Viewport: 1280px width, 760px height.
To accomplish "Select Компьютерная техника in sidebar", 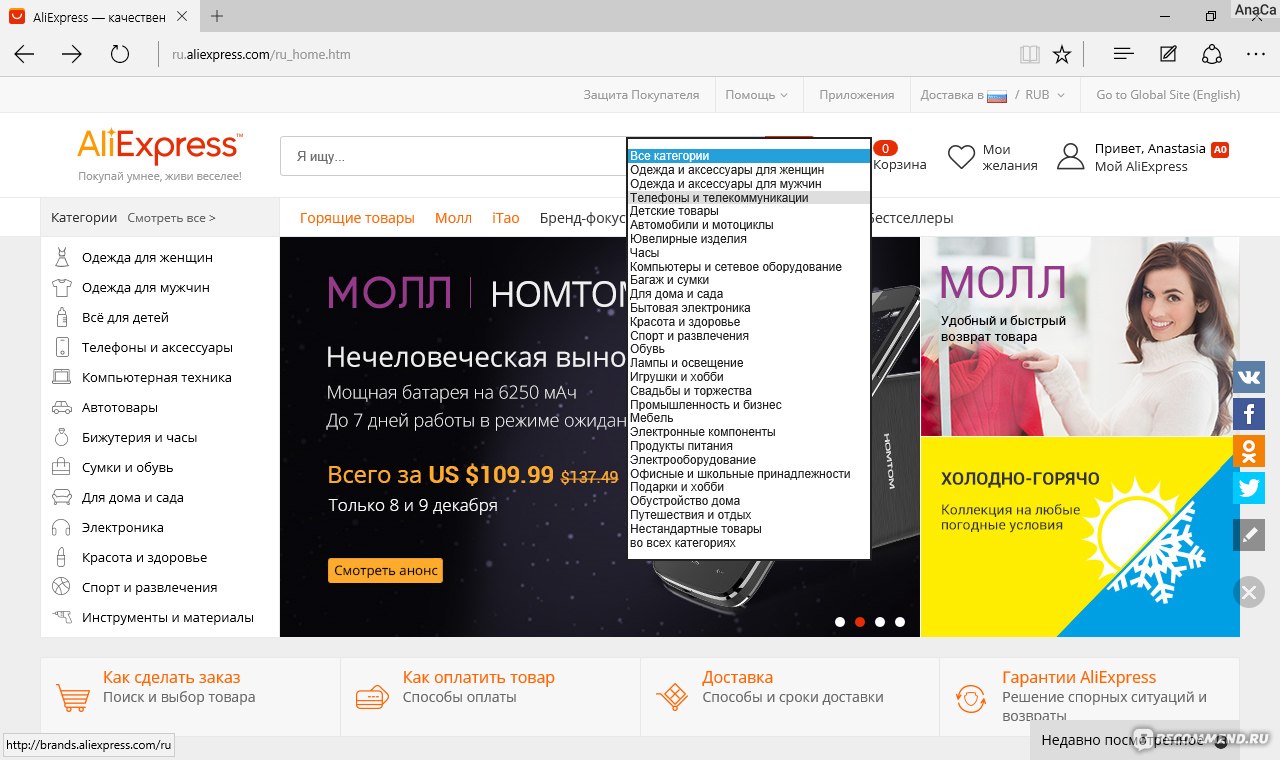I will (157, 377).
